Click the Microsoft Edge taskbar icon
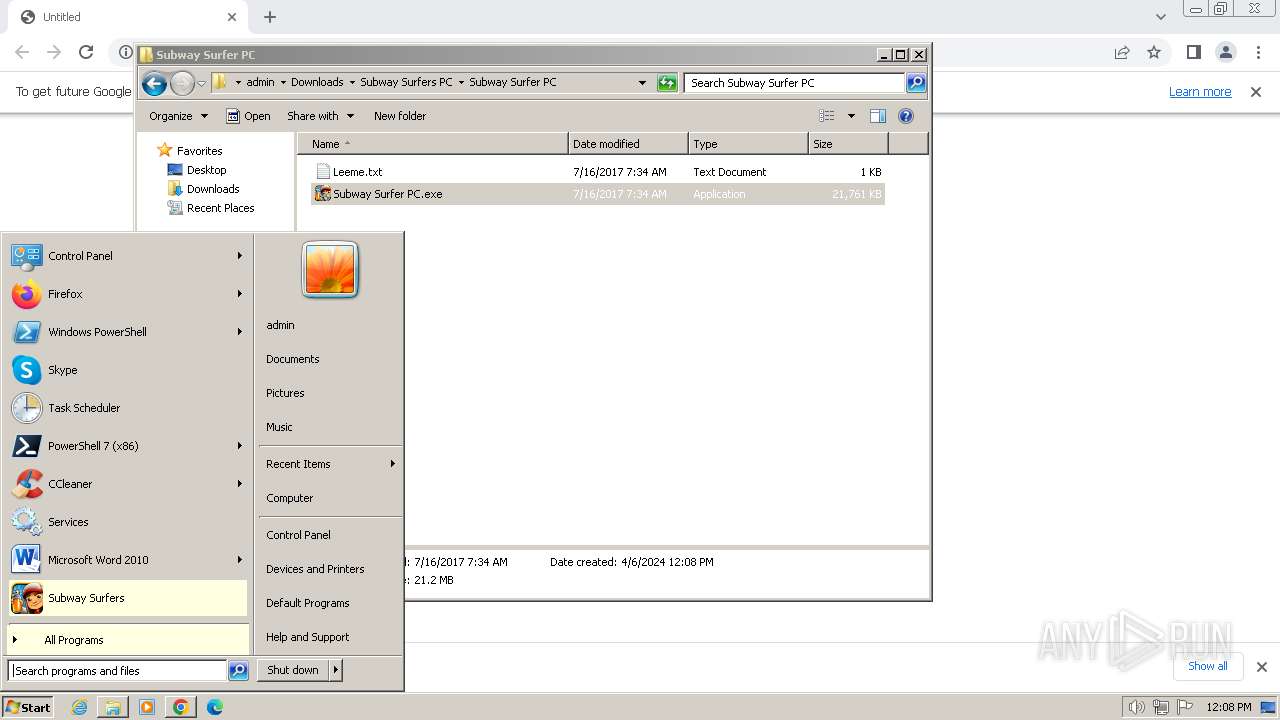 (215, 707)
